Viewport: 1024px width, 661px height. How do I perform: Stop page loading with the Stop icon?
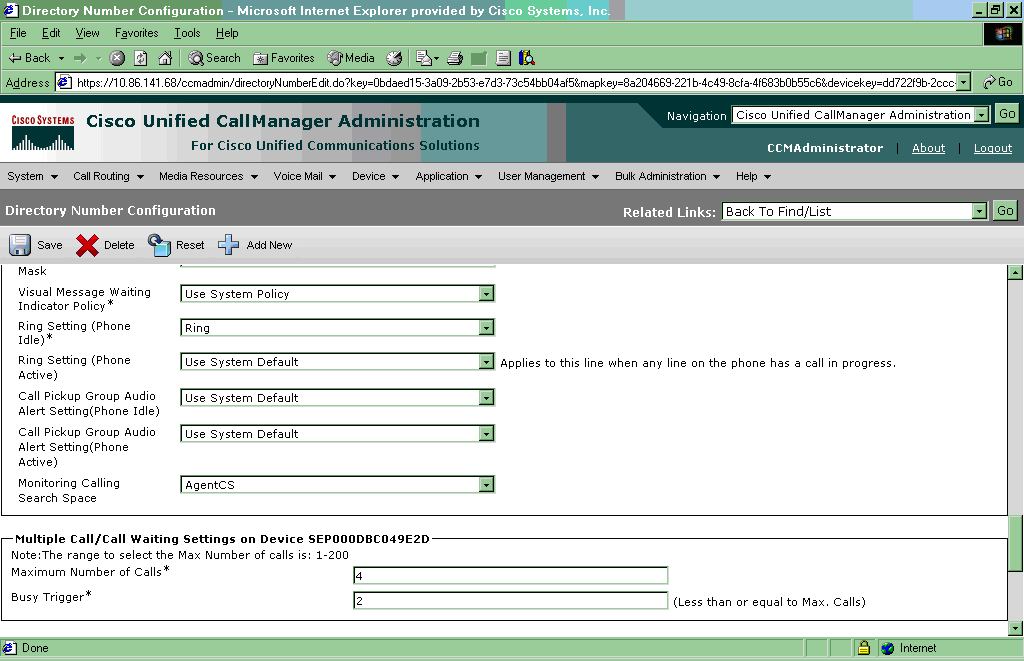(x=117, y=58)
